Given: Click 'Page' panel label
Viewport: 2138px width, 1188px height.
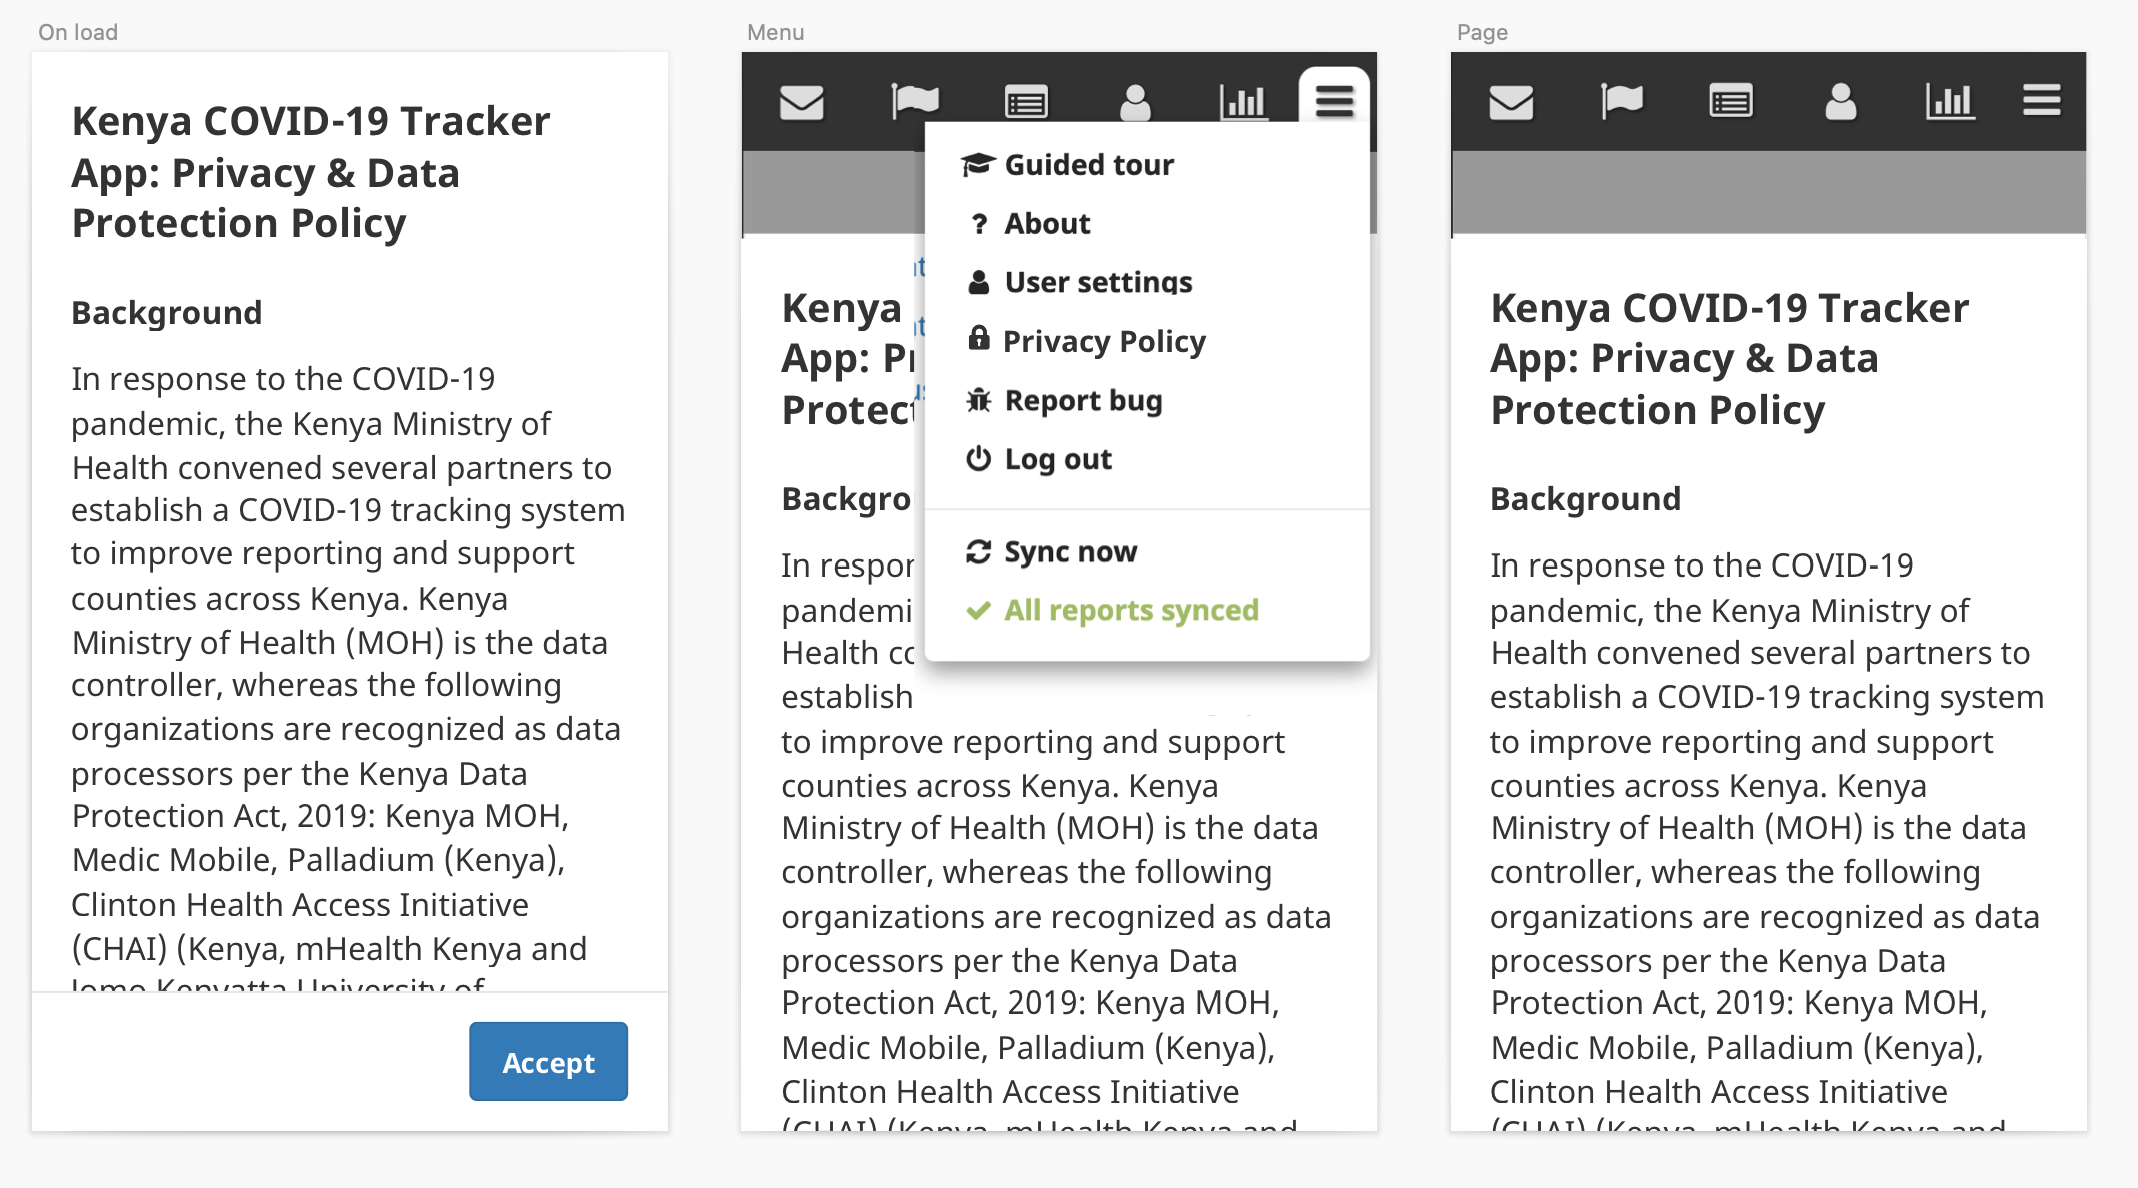Looking at the screenshot, I should click(1482, 32).
